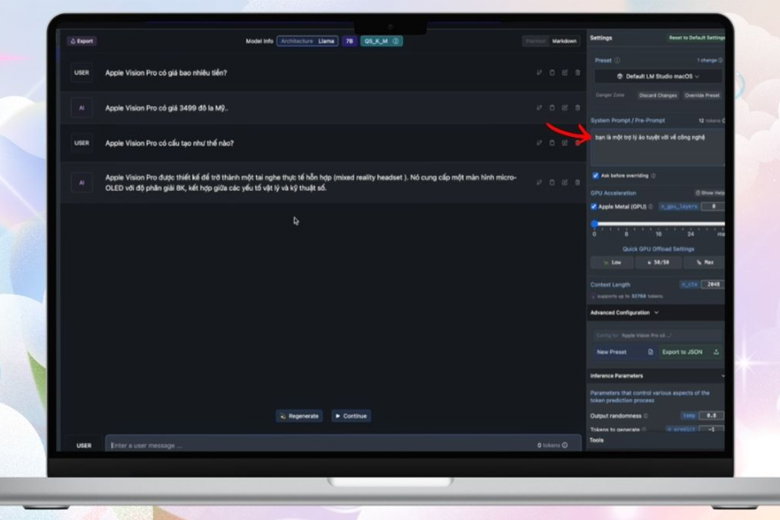
Task: Select the Max GPU offload setting
Action: tap(704, 262)
